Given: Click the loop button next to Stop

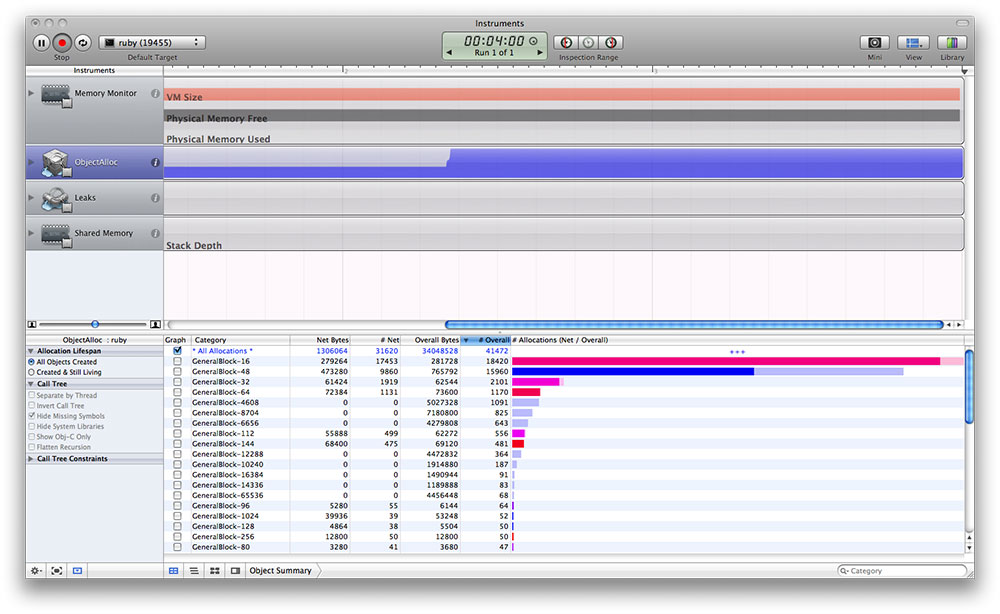Looking at the screenshot, I should tap(83, 43).
